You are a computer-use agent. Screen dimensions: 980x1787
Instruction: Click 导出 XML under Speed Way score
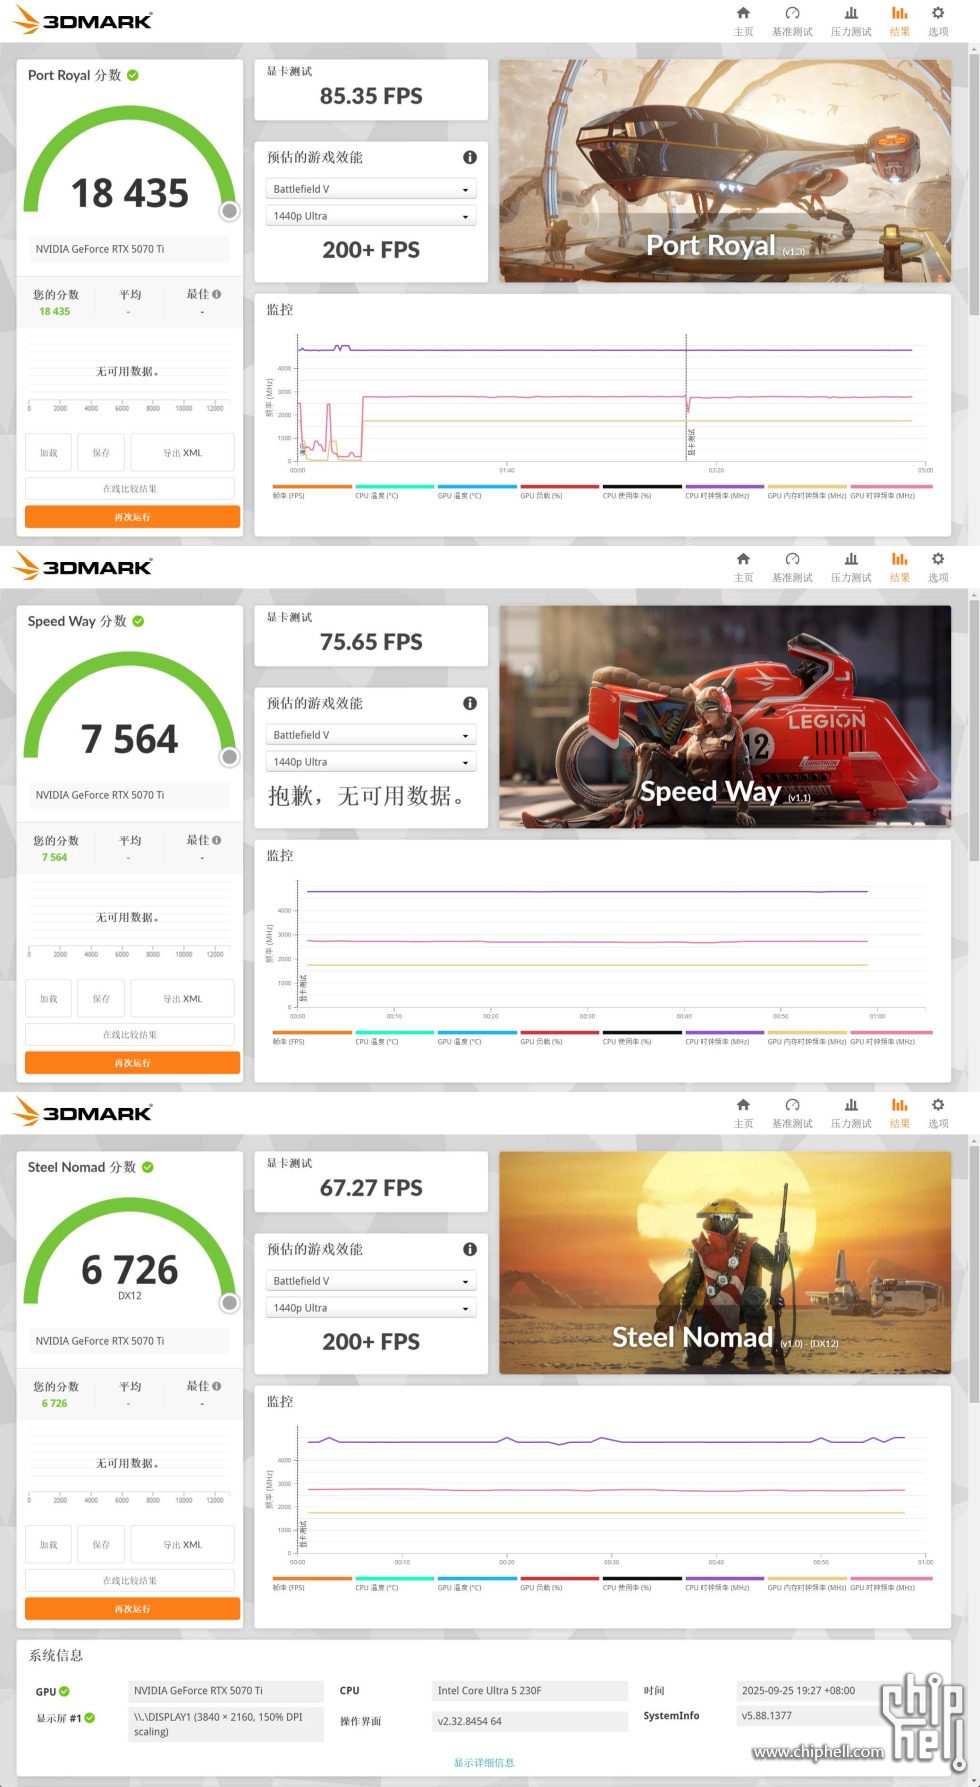tap(183, 999)
